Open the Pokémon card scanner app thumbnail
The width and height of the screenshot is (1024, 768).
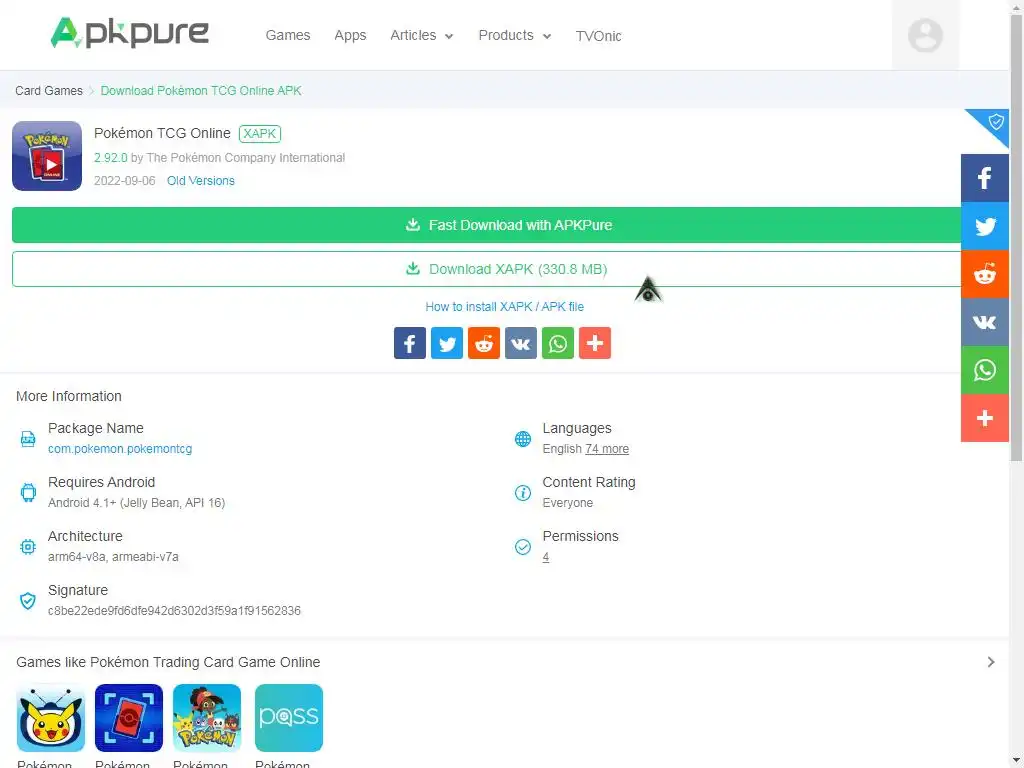(129, 718)
